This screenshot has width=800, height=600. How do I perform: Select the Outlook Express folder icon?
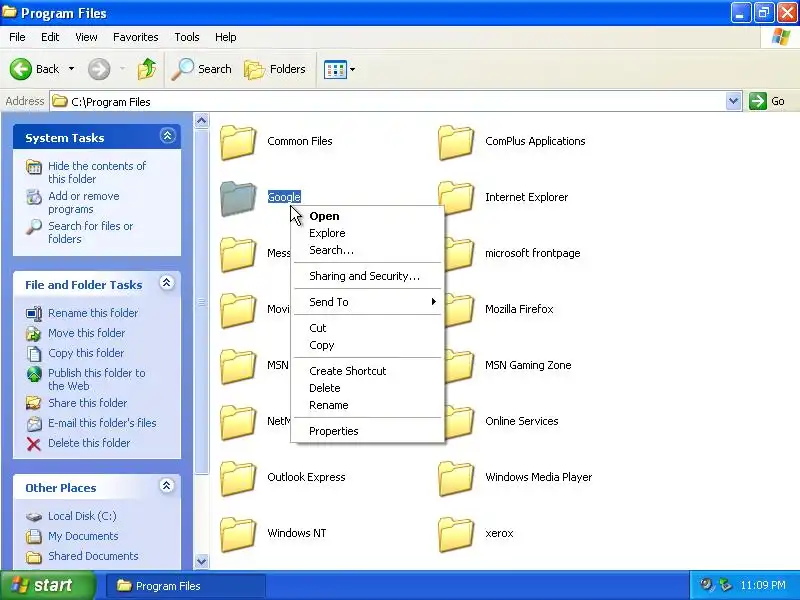(238, 479)
